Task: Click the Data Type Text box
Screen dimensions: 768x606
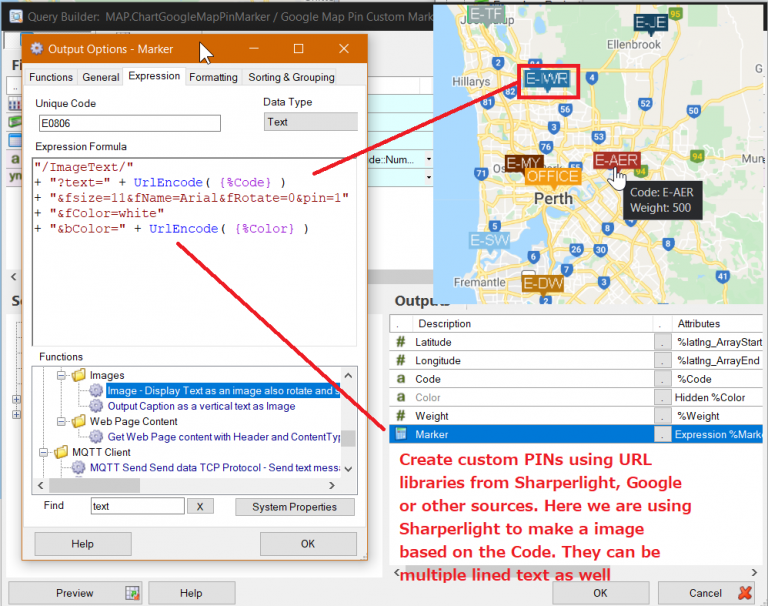Action: click(311, 122)
